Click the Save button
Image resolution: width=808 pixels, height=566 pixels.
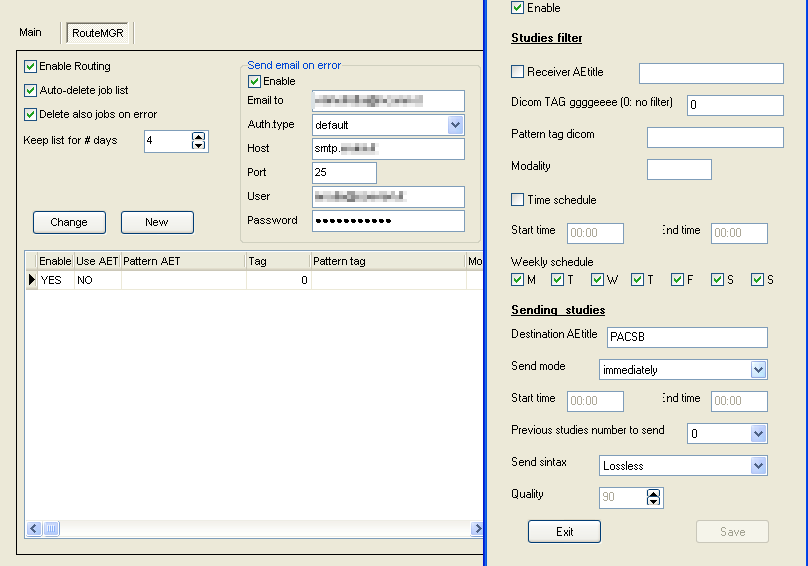click(732, 531)
